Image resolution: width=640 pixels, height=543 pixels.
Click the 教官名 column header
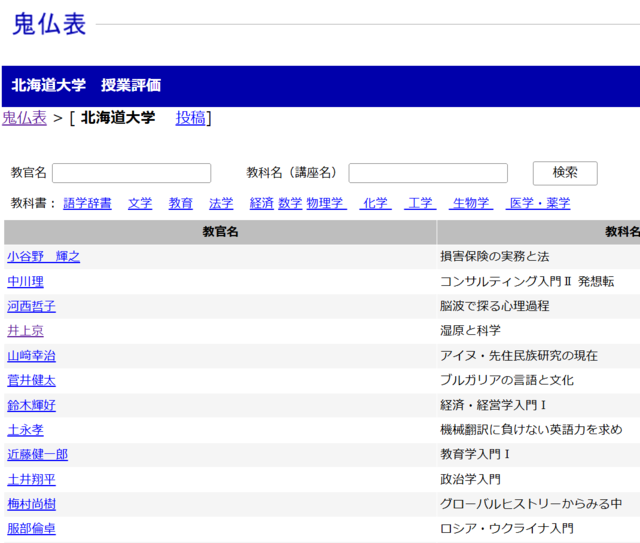click(220, 232)
